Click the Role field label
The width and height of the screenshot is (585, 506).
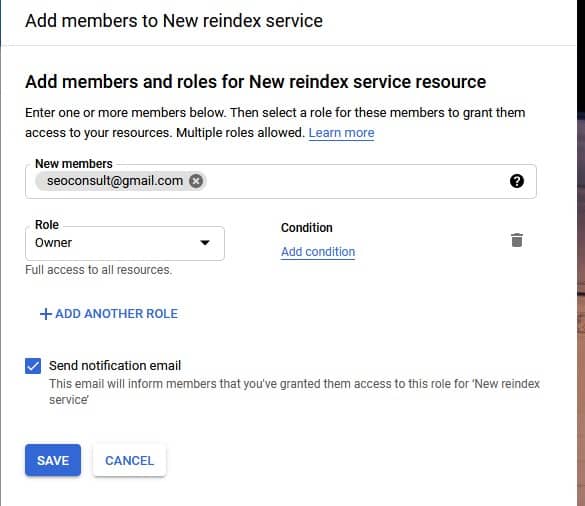click(x=47, y=225)
